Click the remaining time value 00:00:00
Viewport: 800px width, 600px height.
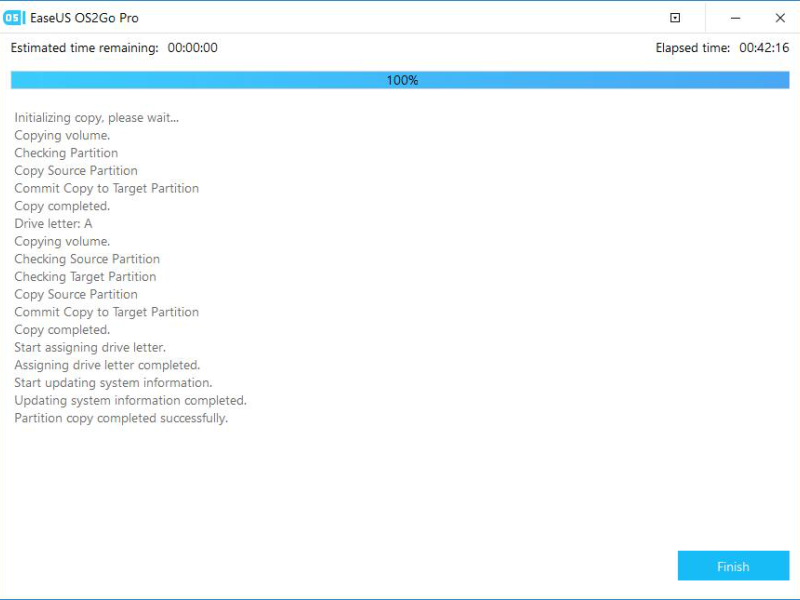(192, 48)
